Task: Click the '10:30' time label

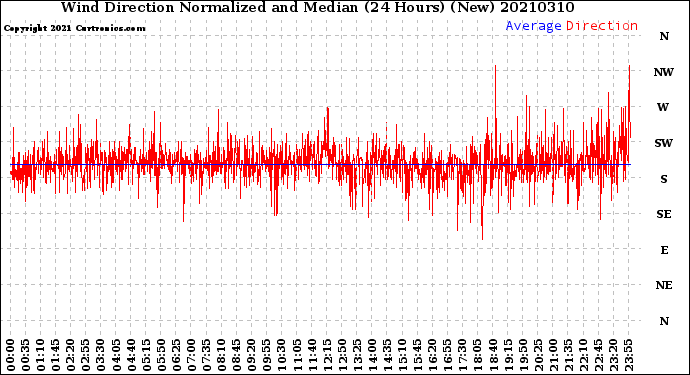Action: tap(282, 355)
